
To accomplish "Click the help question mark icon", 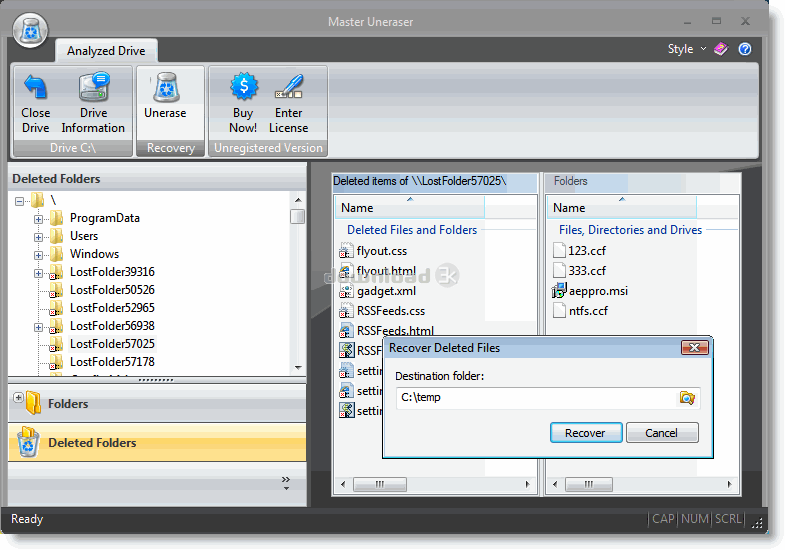I will [745, 49].
